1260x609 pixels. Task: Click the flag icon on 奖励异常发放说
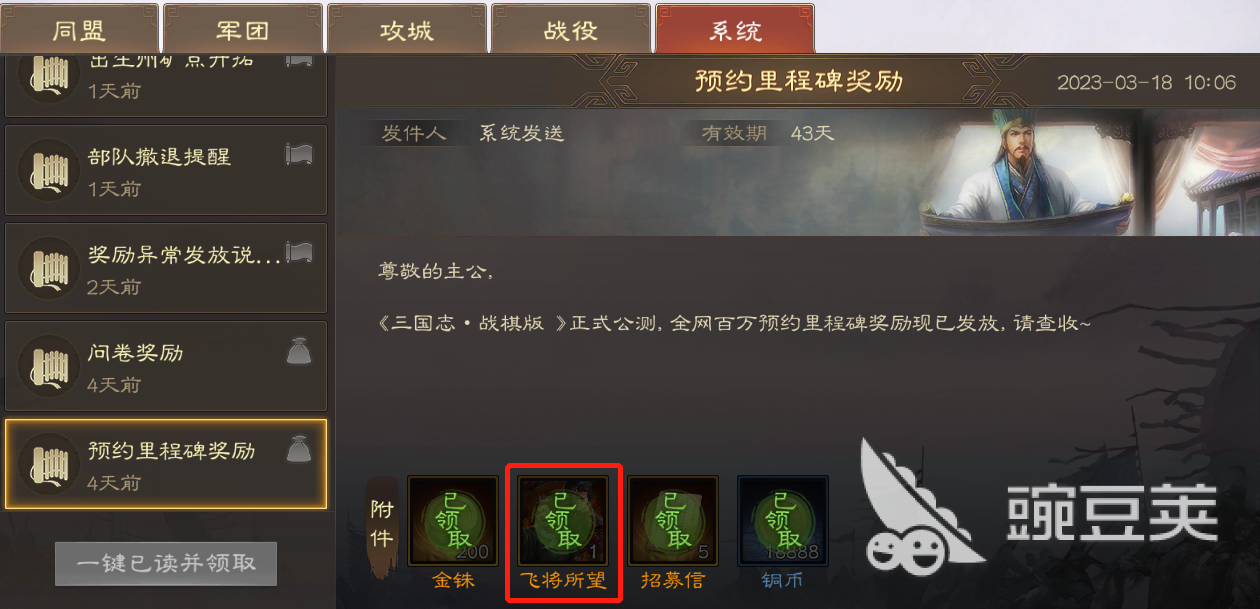click(299, 252)
